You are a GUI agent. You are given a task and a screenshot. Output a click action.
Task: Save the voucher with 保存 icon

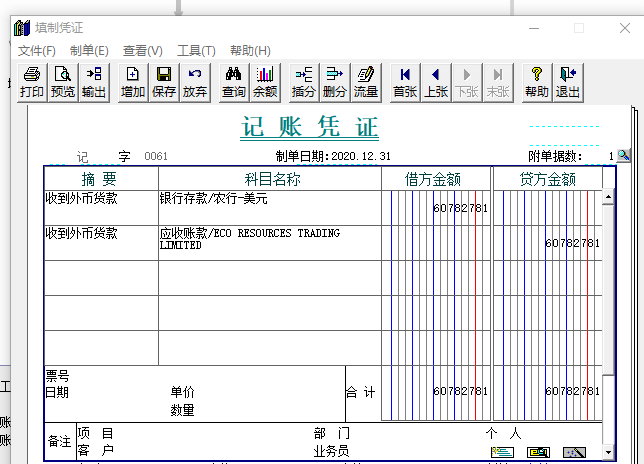pyautogui.click(x=164, y=83)
